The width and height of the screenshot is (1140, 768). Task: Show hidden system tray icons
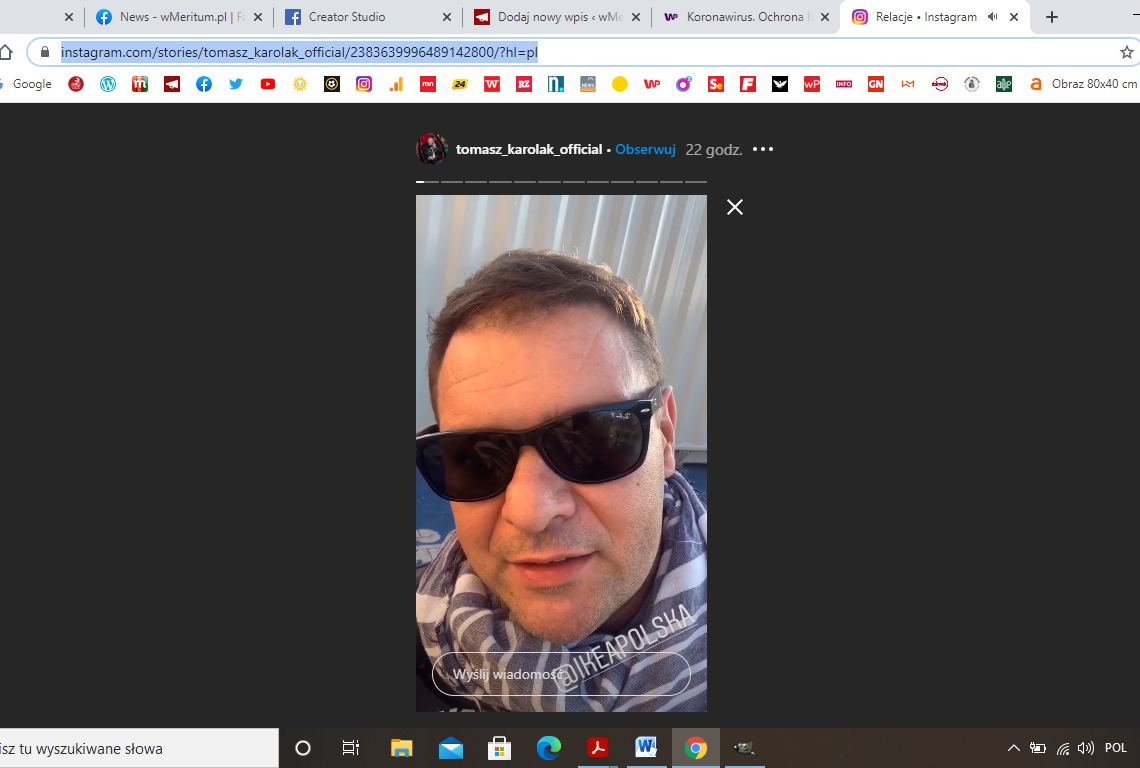click(1013, 748)
